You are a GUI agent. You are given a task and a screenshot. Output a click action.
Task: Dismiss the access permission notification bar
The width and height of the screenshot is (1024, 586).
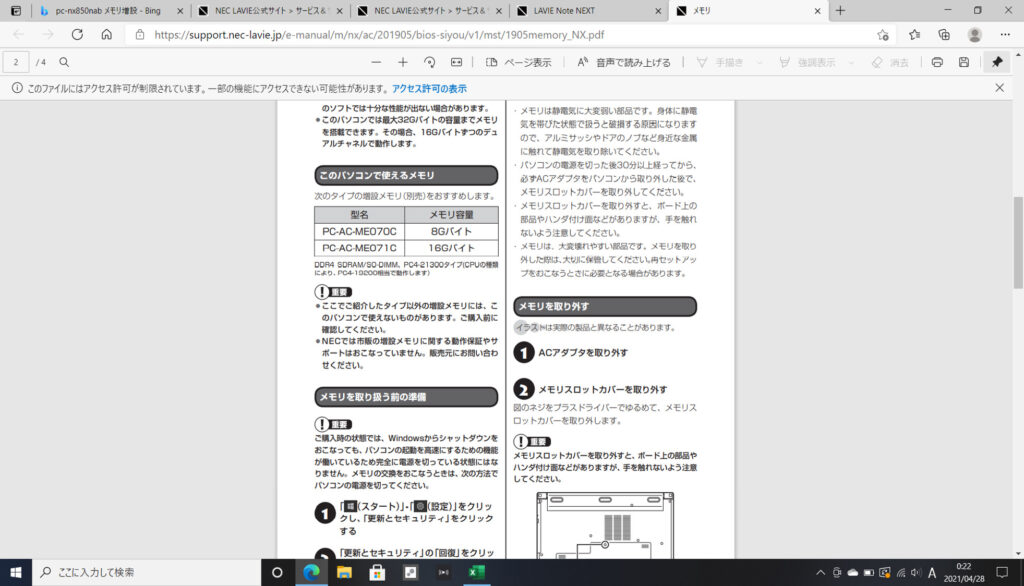click(999, 88)
